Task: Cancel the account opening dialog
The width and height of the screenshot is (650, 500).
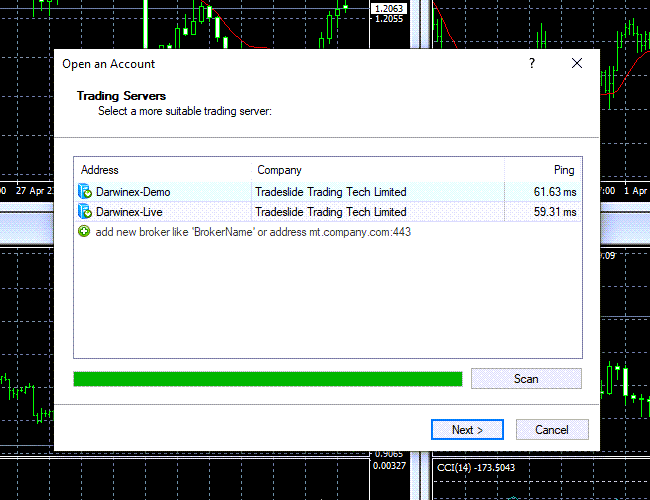Action: click(x=552, y=430)
